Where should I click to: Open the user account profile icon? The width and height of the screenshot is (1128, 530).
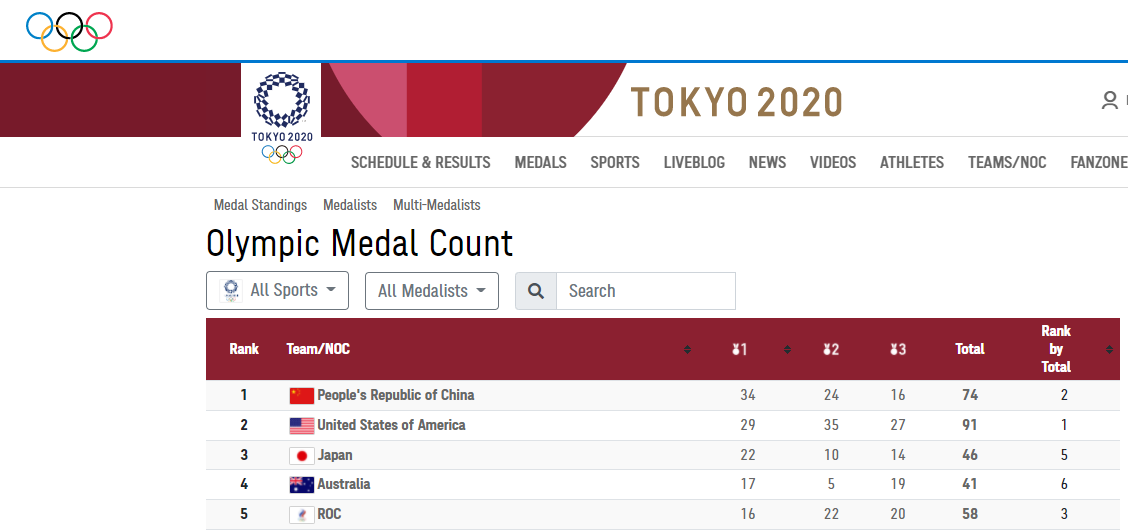click(1109, 100)
